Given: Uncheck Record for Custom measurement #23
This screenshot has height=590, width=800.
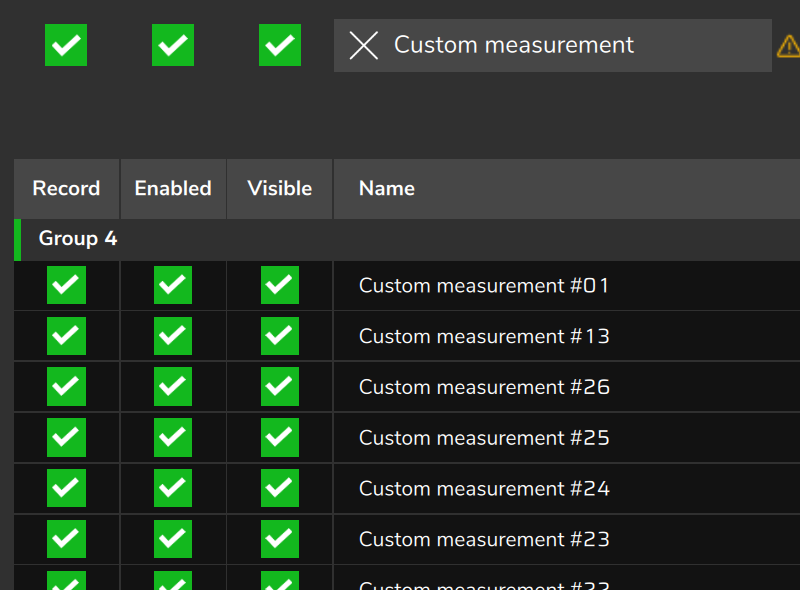Looking at the screenshot, I should click(66, 539).
